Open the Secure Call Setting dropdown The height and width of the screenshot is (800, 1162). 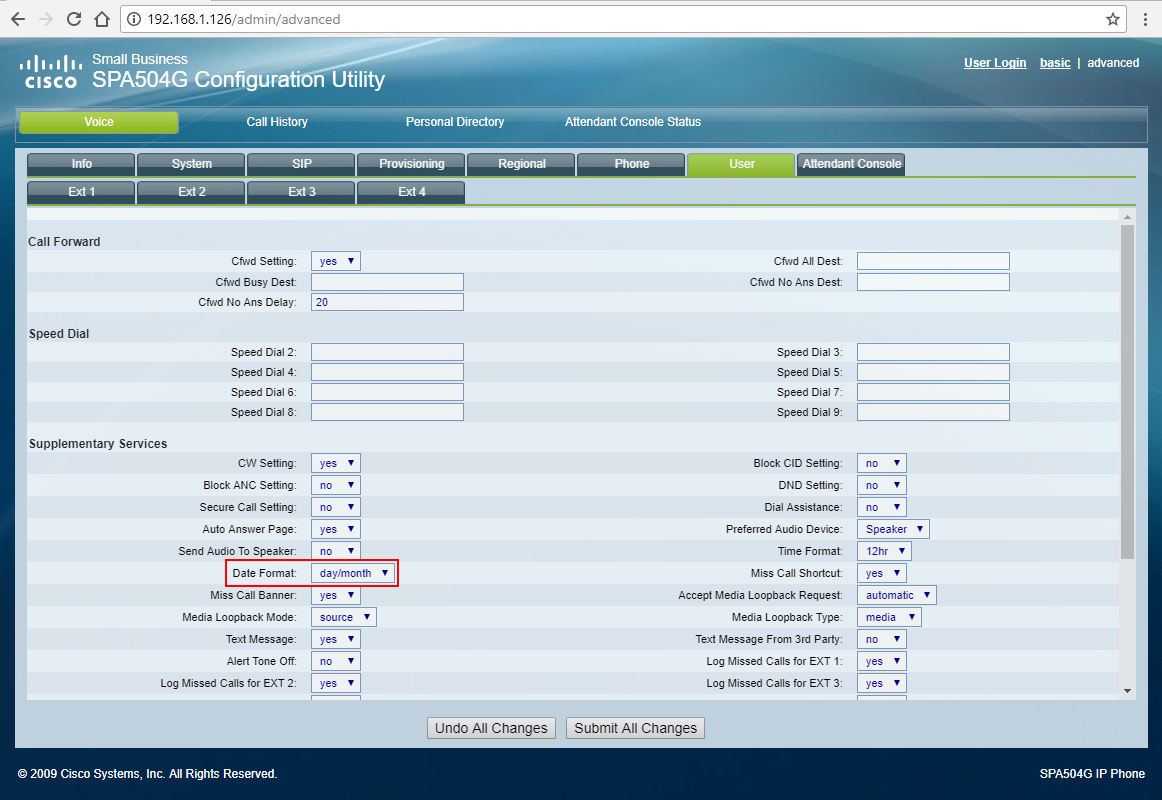[336, 507]
